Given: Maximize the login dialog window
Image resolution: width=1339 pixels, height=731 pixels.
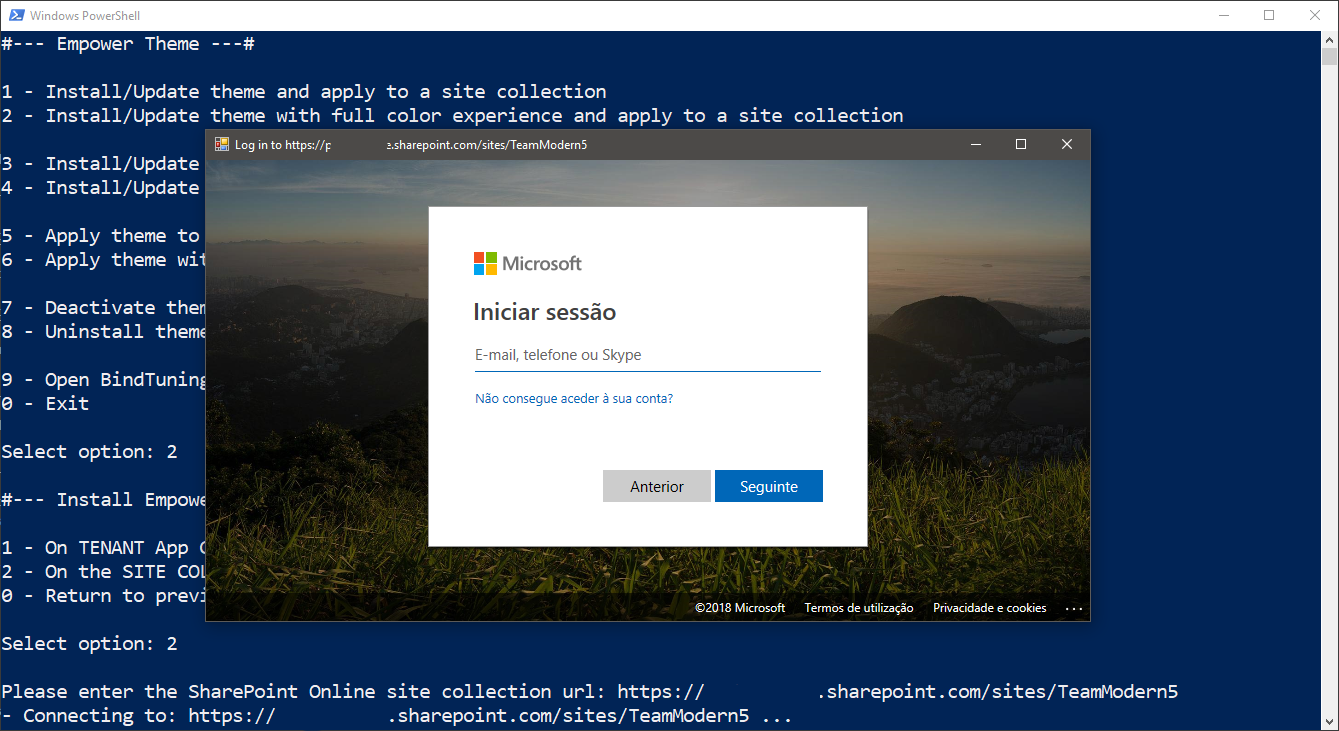Looking at the screenshot, I should click(1021, 144).
